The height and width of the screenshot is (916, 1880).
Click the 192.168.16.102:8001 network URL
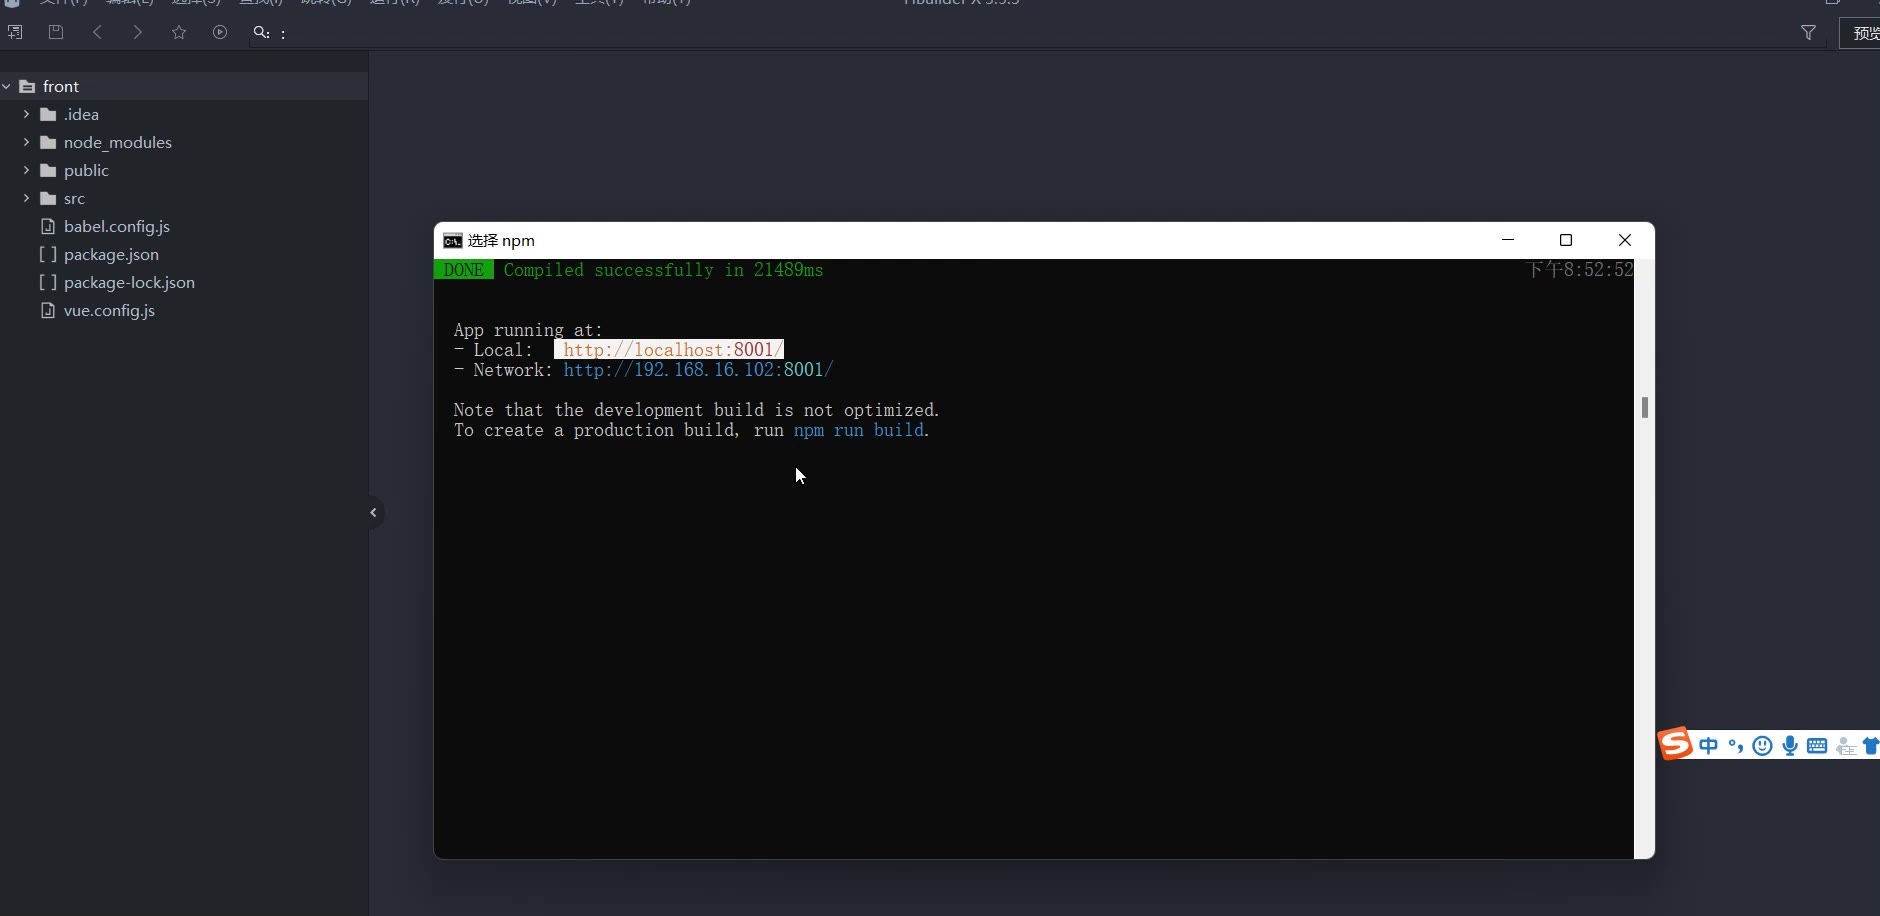point(697,370)
